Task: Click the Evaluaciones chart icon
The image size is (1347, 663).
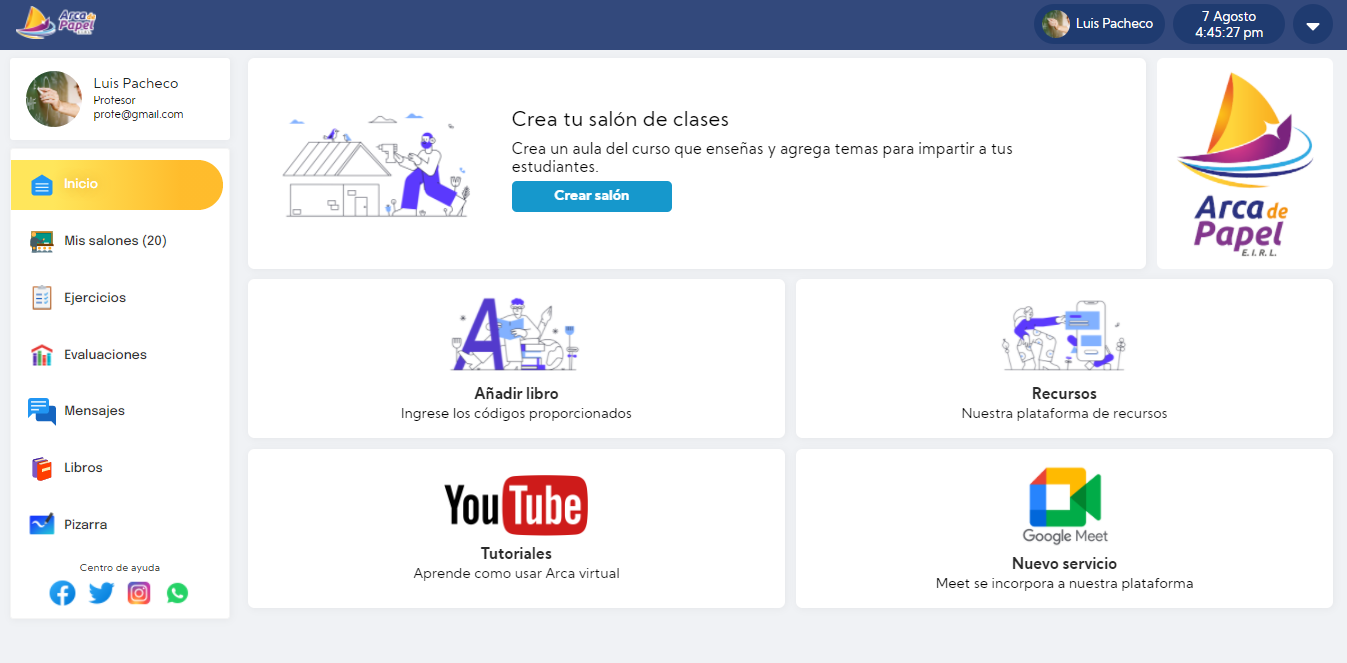Action: point(41,355)
